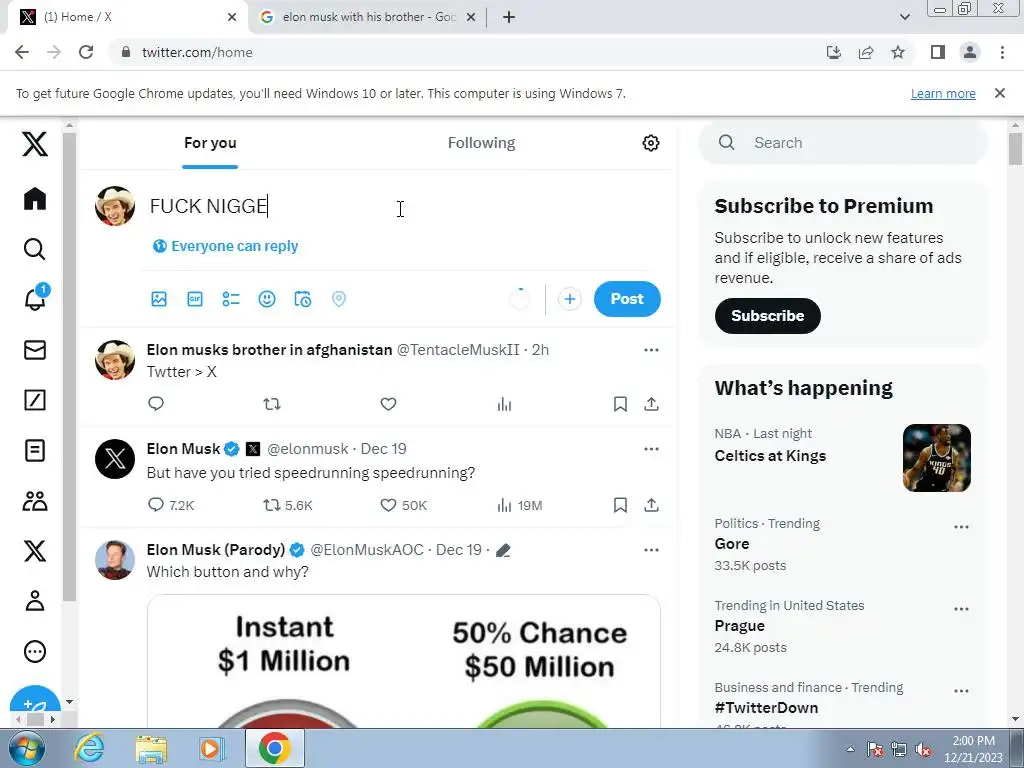Open Lists icon in sidebar
1024x768 pixels.
click(x=35, y=451)
